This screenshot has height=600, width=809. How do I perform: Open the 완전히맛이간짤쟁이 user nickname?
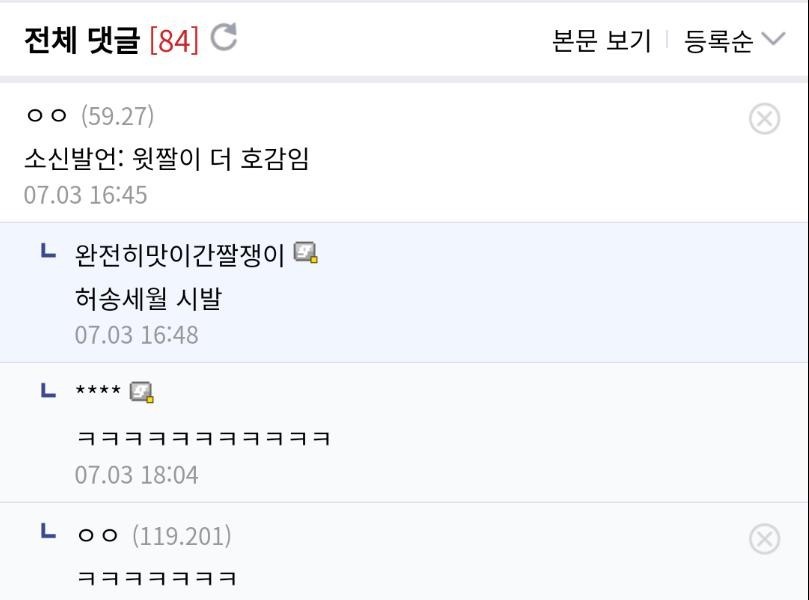coord(180,255)
